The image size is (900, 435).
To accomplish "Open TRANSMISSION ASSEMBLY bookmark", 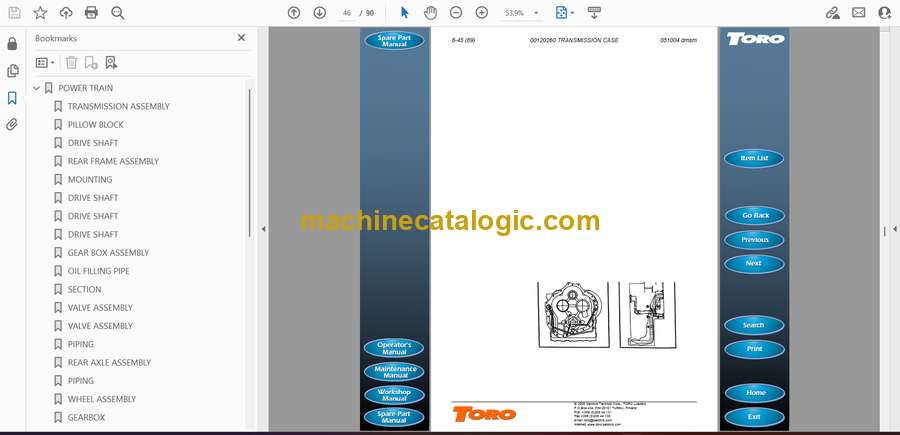I will click(119, 106).
